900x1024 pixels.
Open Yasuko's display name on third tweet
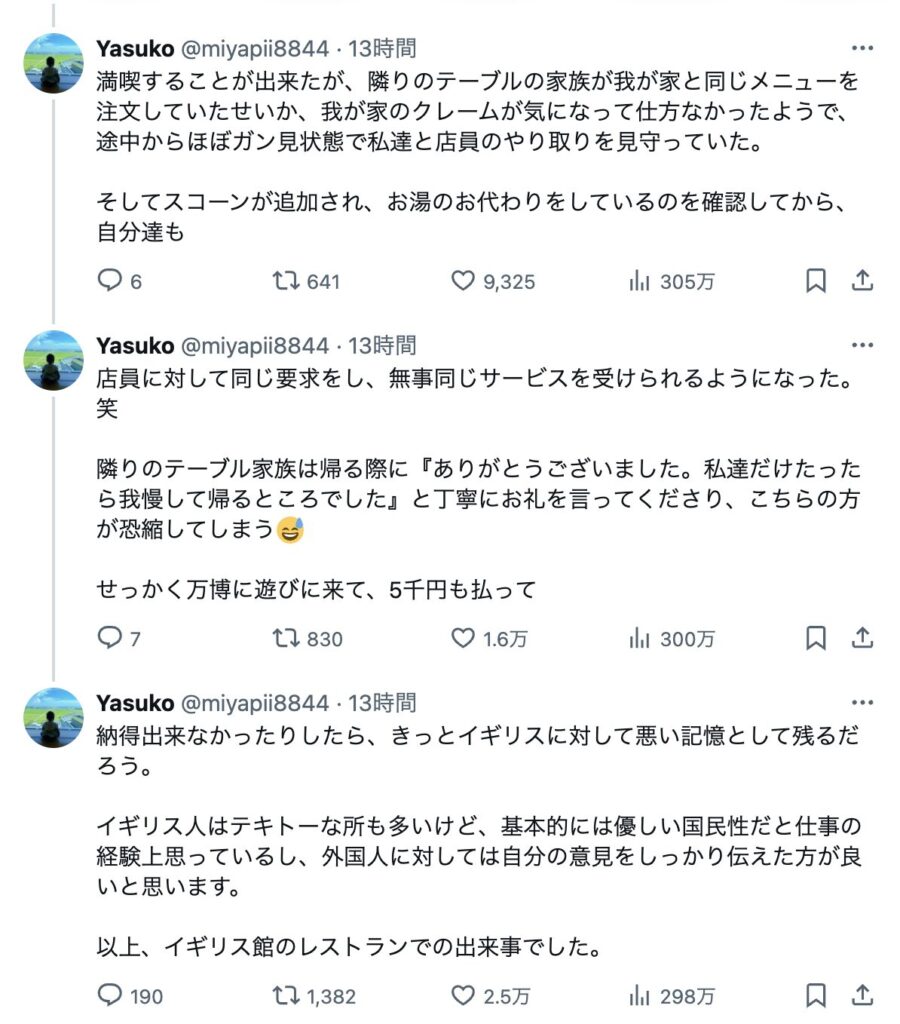coord(135,703)
